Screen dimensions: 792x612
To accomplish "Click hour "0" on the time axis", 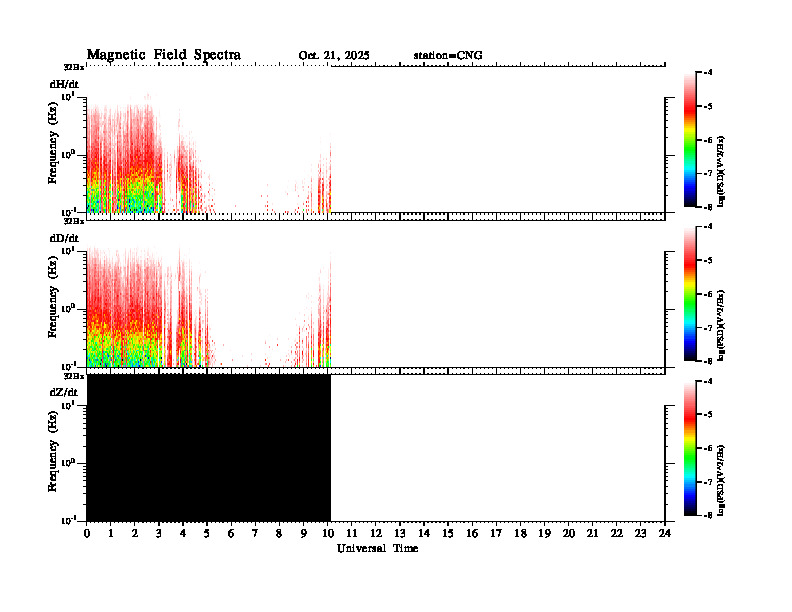I will (x=87, y=534).
